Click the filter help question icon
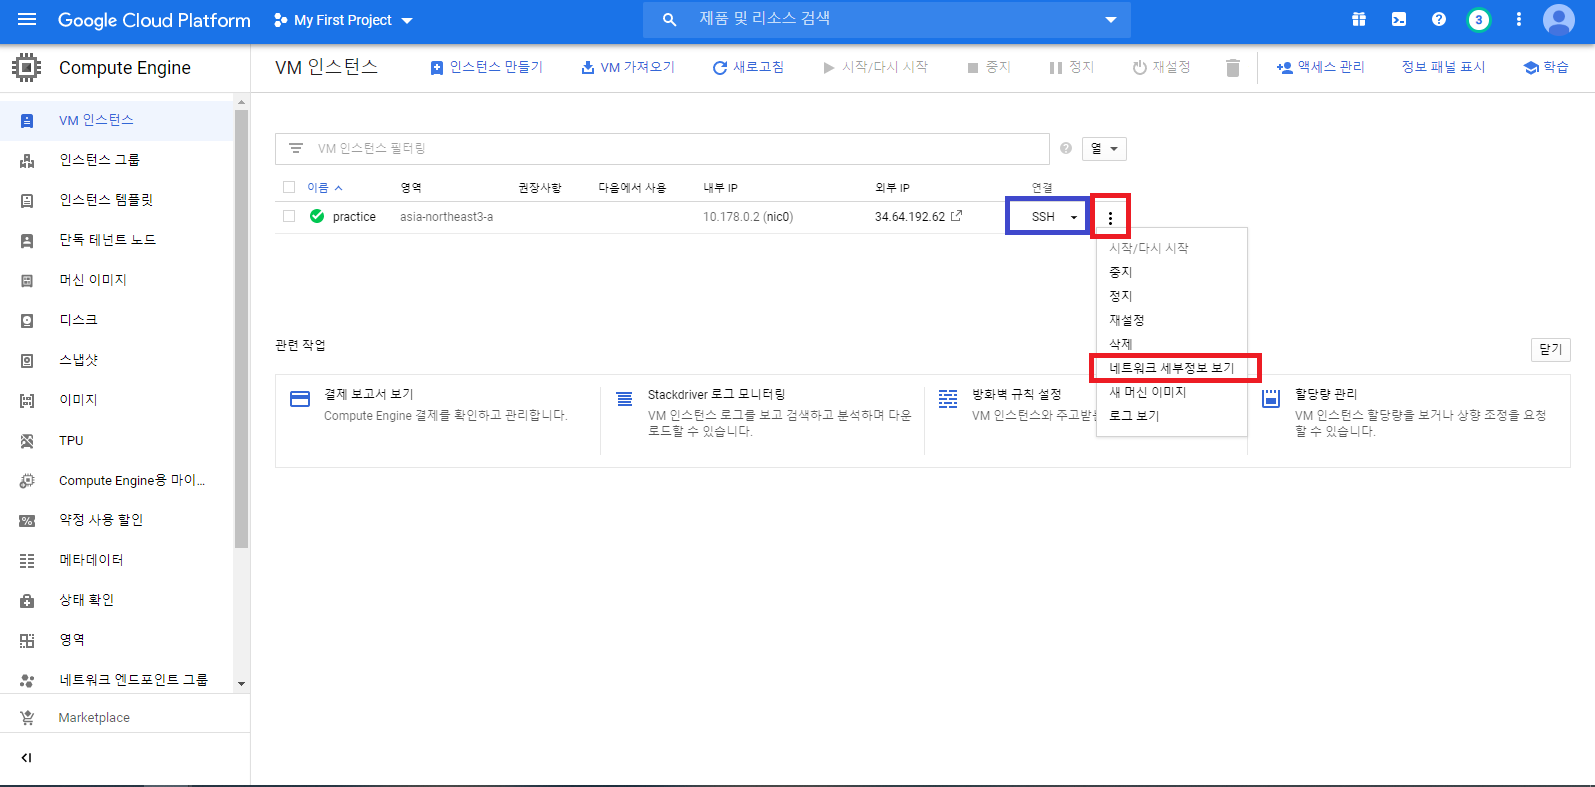This screenshot has height=787, width=1595. point(1065,149)
